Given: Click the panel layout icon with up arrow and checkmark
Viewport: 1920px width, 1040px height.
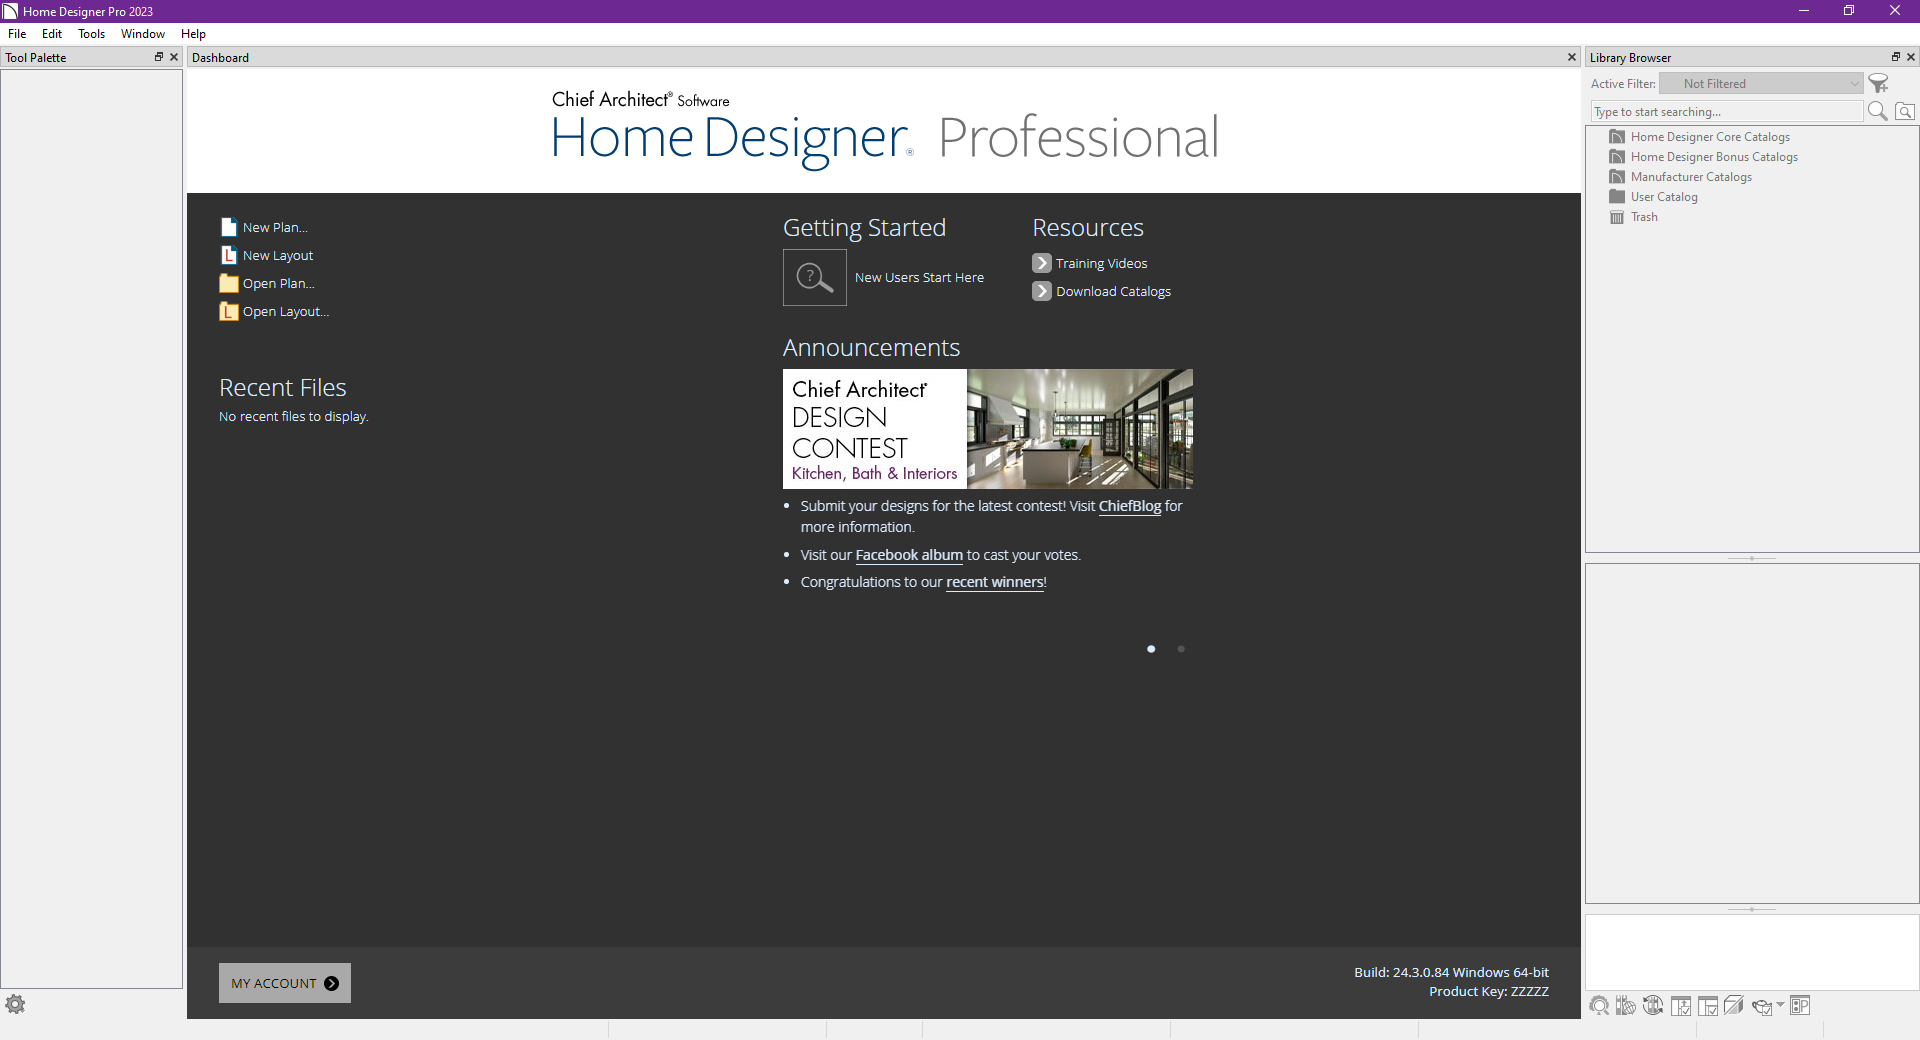Looking at the screenshot, I should pos(1681,1006).
